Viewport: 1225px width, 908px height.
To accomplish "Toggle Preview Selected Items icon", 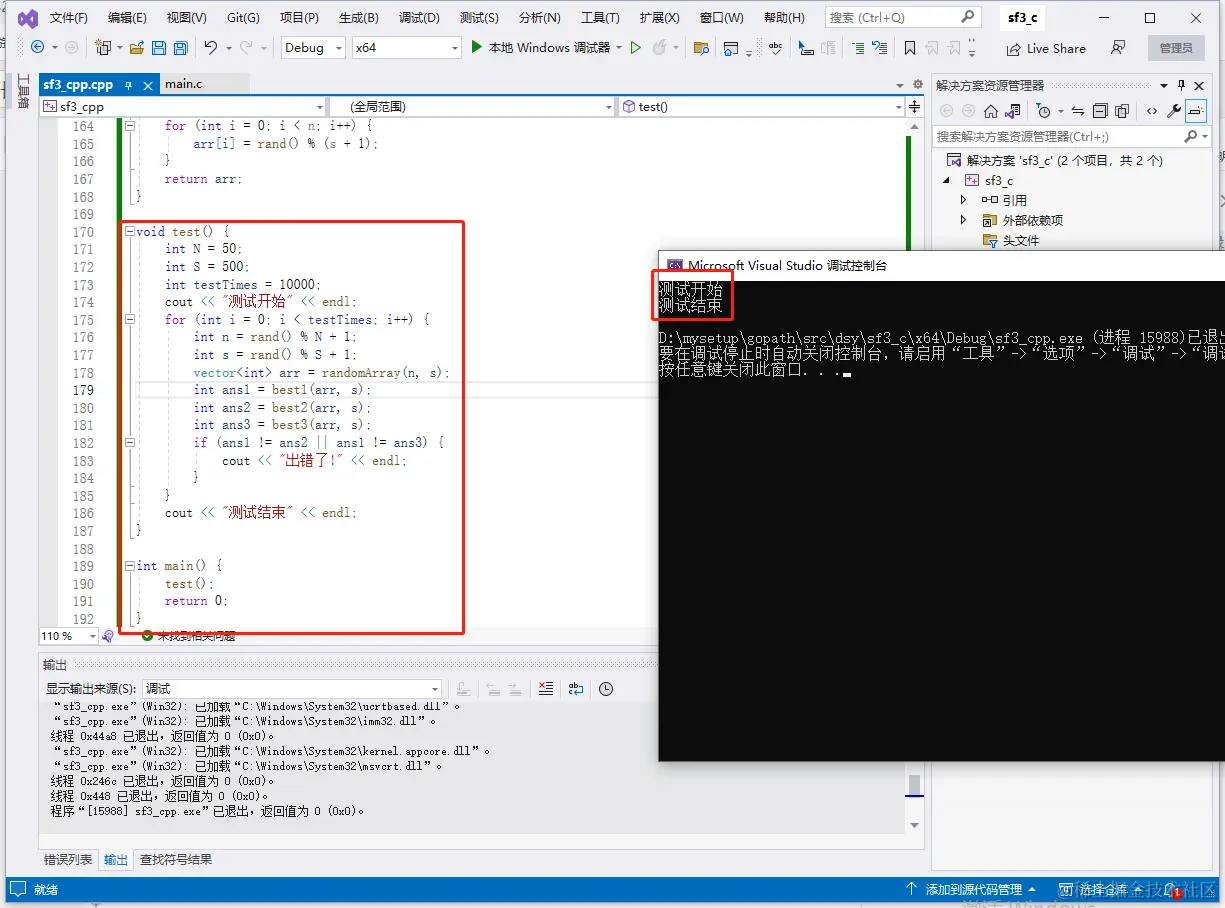I will (x=1196, y=111).
